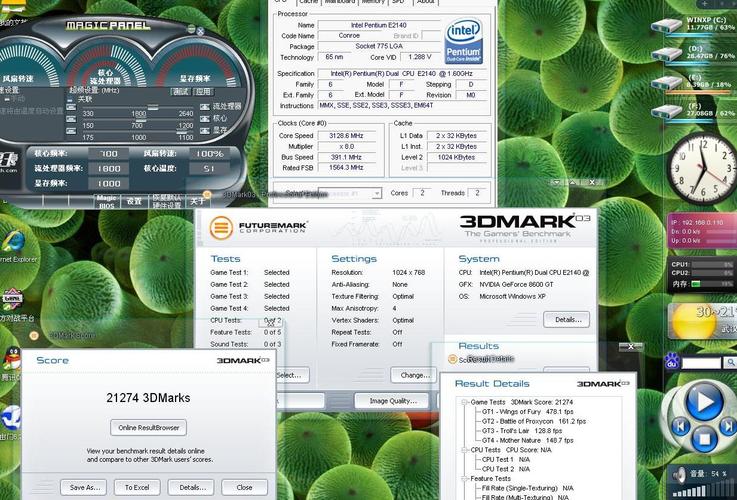Switch to CPU-Z About tab
Viewport: 737px width, 500px height.
pos(426,2)
